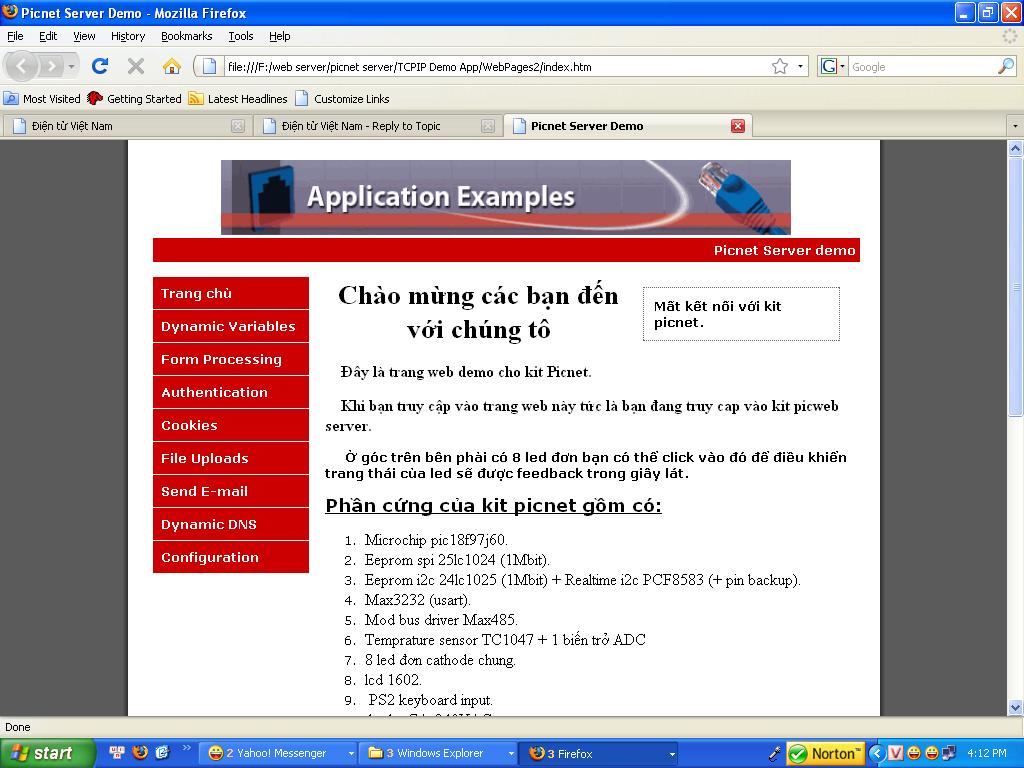Open the Yahoo! Messenger taskbar group
The width and height of the screenshot is (1024, 768).
(x=279, y=753)
